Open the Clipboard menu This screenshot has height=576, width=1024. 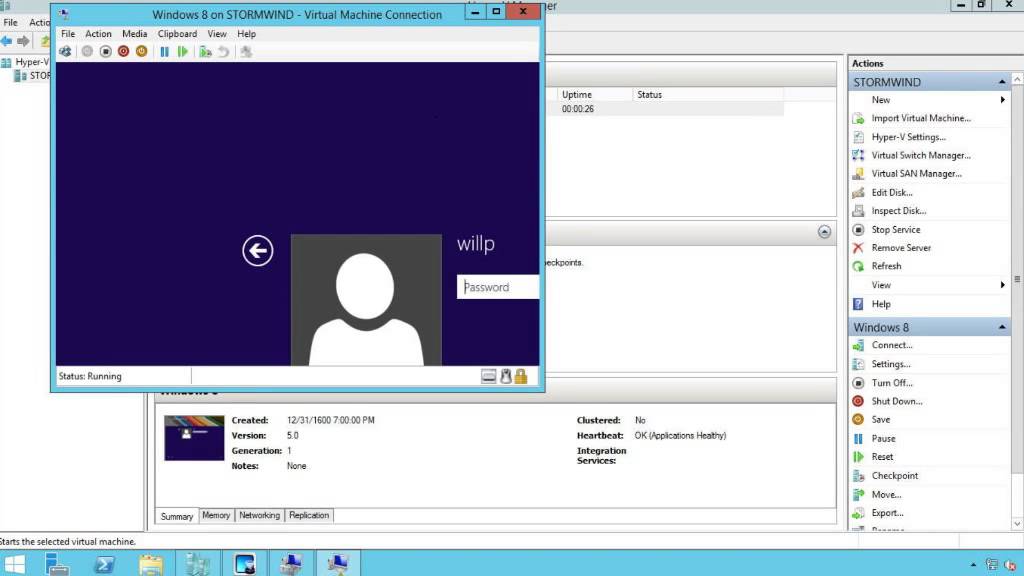[177, 34]
